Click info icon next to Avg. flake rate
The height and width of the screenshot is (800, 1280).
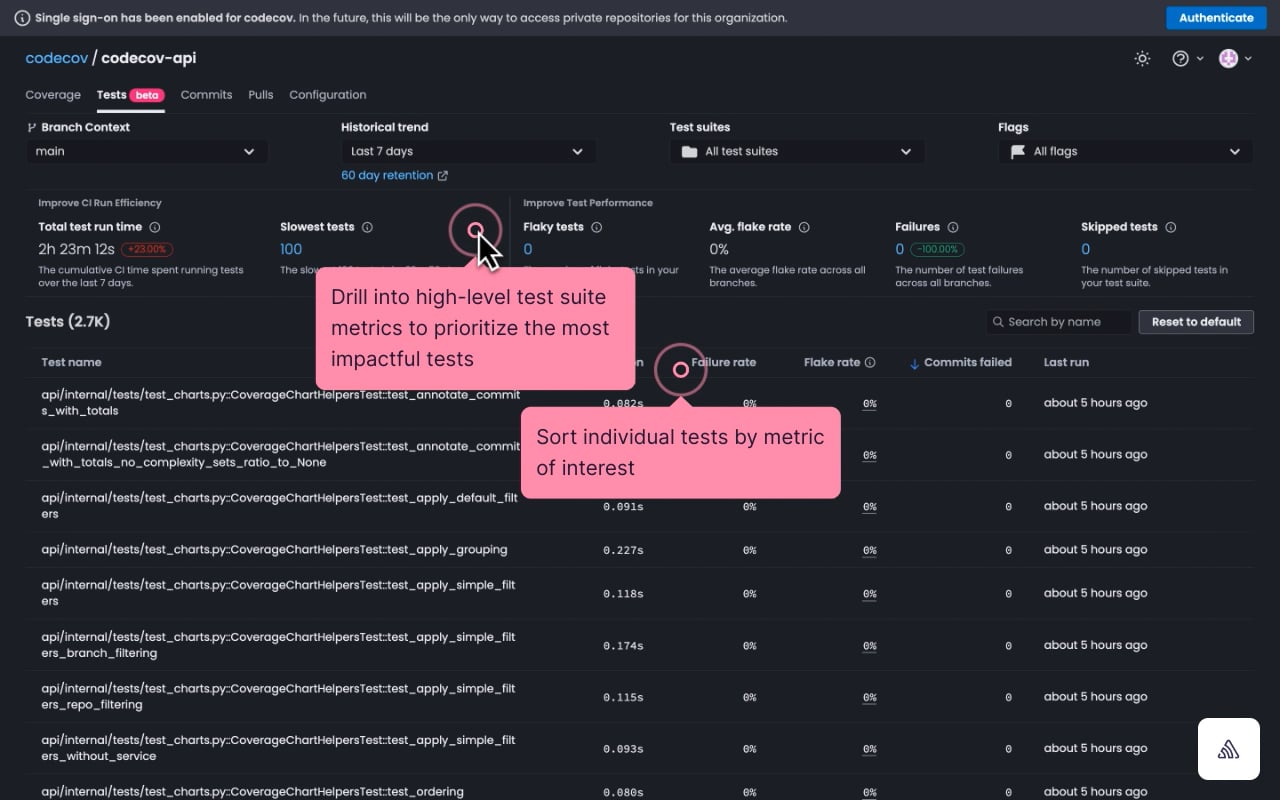[804, 227]
